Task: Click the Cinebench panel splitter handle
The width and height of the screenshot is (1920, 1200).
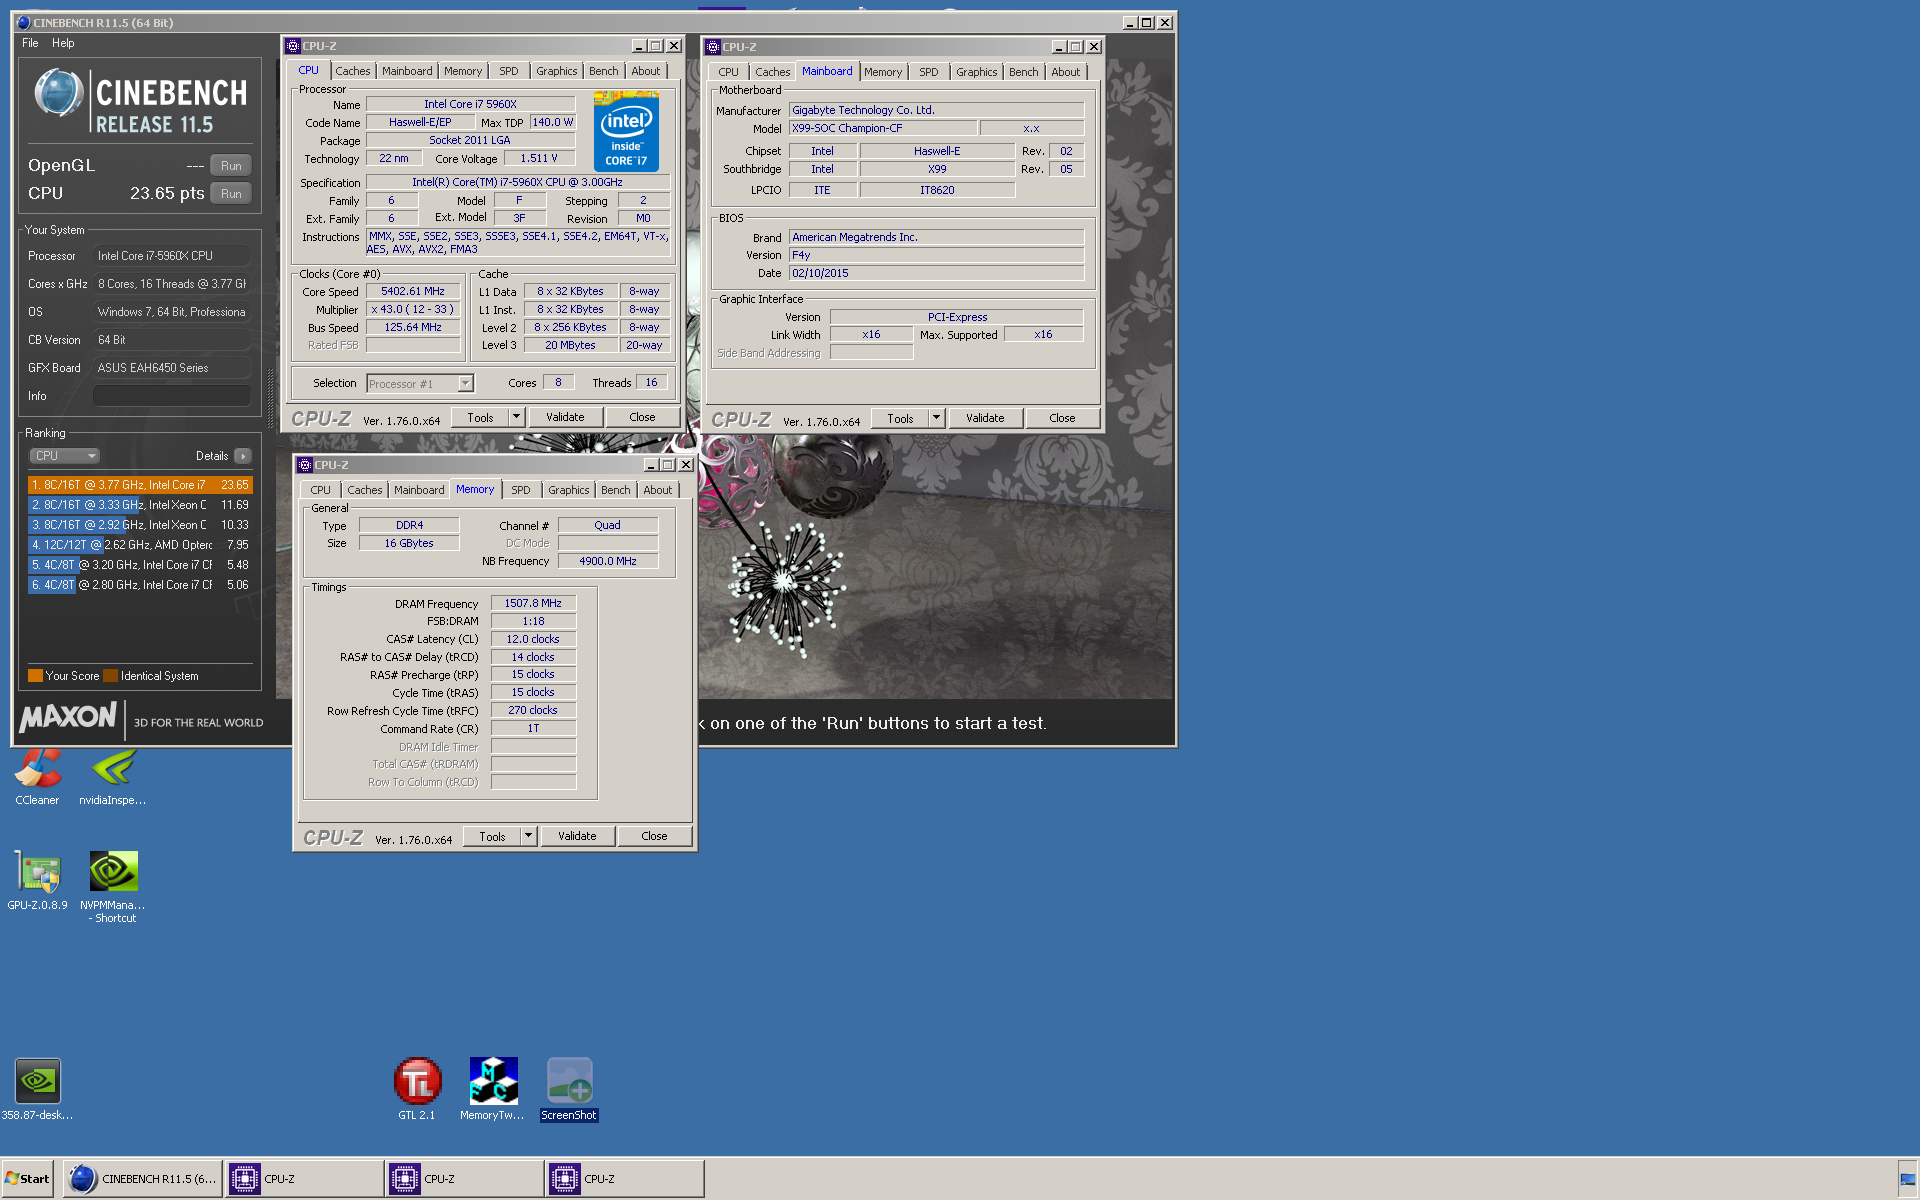Action: (x=270, y=398)
